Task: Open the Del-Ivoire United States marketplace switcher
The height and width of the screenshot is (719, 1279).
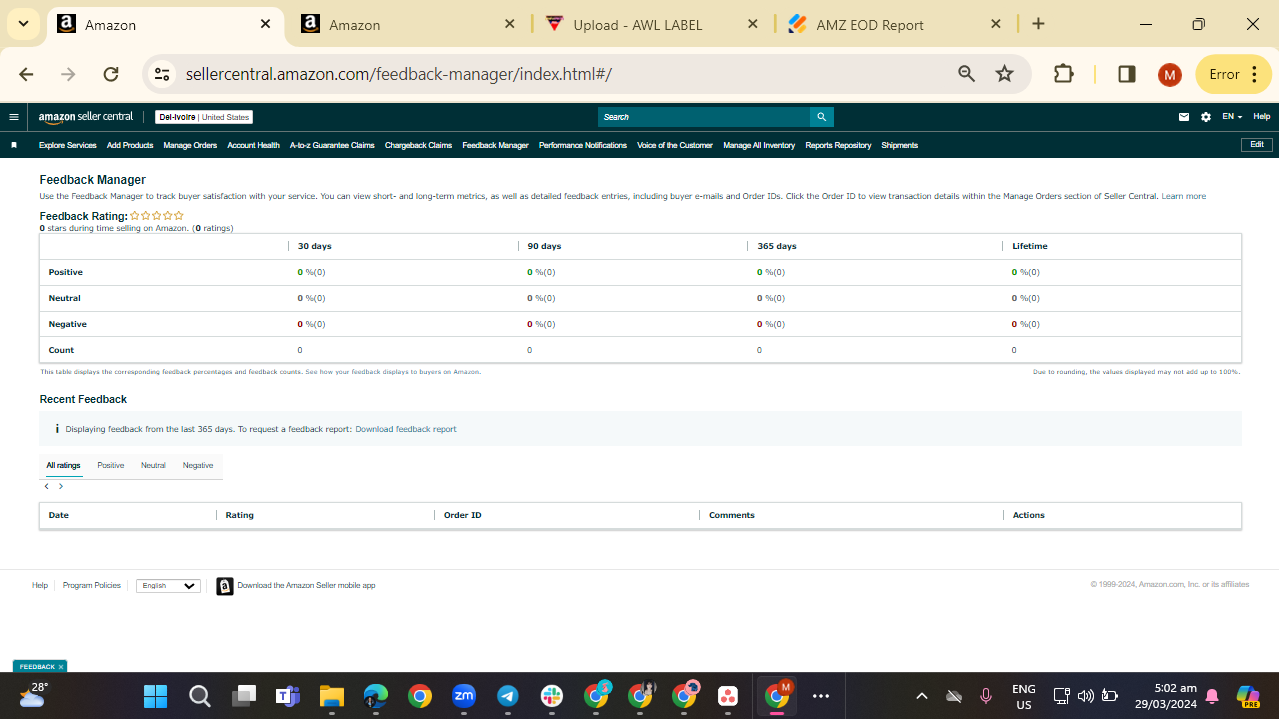Action: point(204,117)
